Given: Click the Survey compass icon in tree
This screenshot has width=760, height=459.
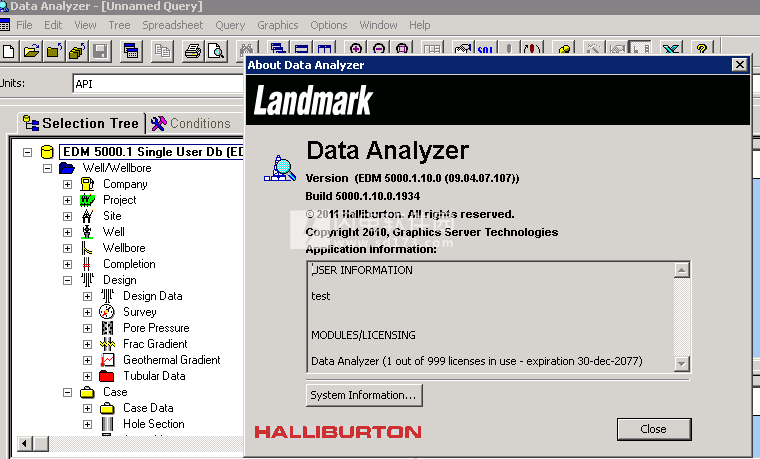Looking at the screenshot, I should click(x=107, y=312).
